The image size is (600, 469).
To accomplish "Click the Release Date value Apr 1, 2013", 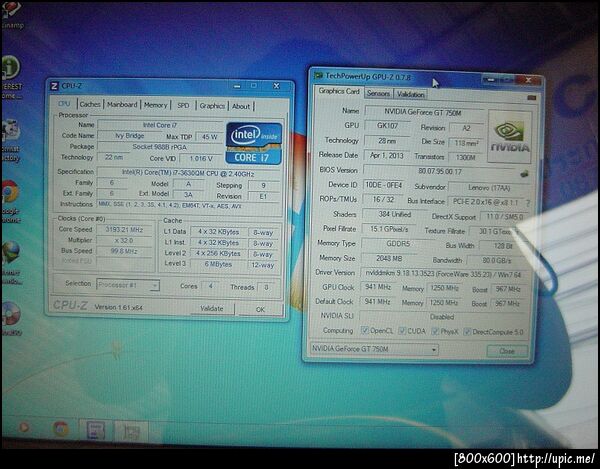I will pyautogui.click(x=386, y=156).
